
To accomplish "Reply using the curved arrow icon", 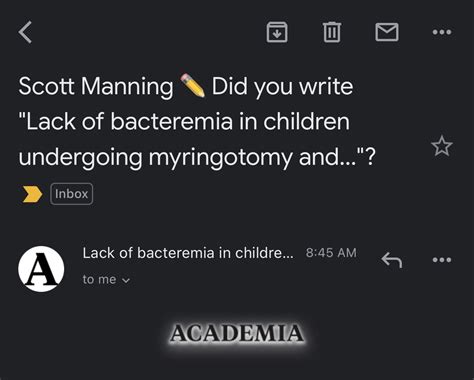I will click(x=392, y=260).
